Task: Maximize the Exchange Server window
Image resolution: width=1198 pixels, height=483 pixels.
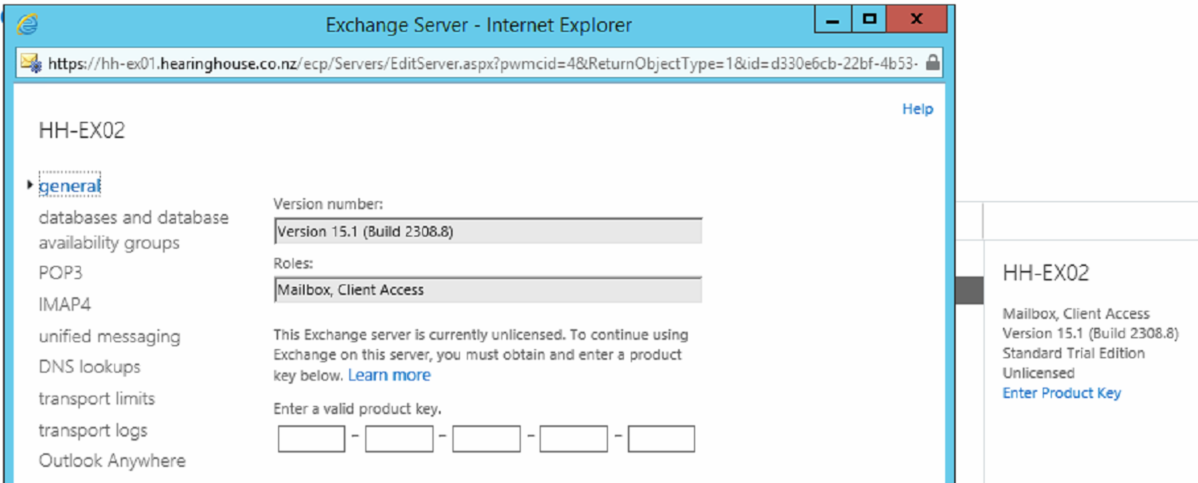Action: [x=869, y=19]
